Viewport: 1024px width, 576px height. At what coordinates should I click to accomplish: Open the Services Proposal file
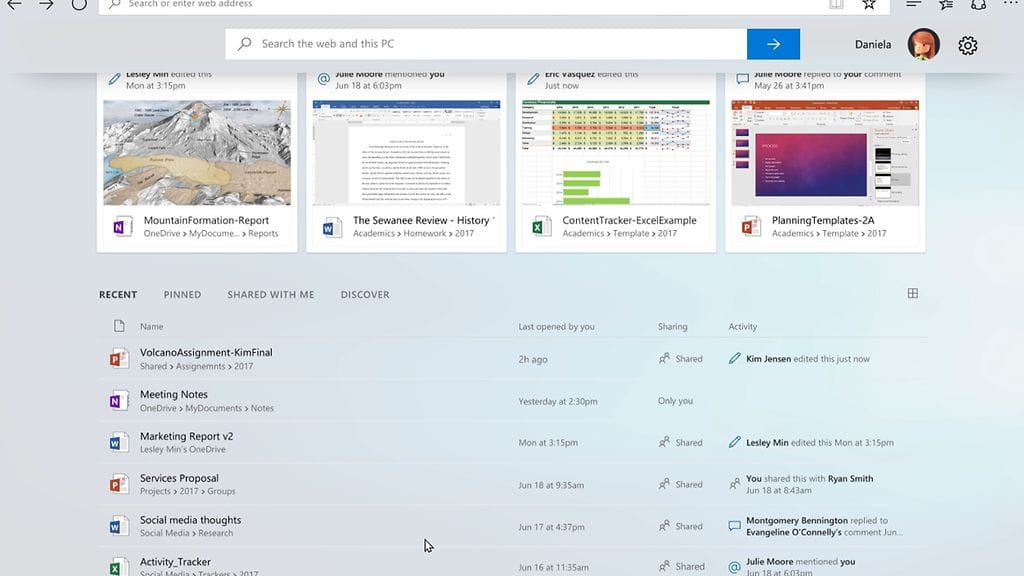pos(179,479)
